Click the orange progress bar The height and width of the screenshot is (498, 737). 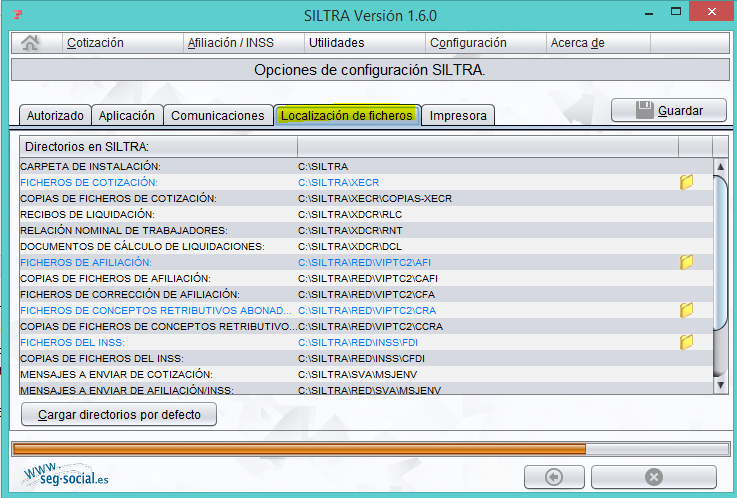click(300, 449)
